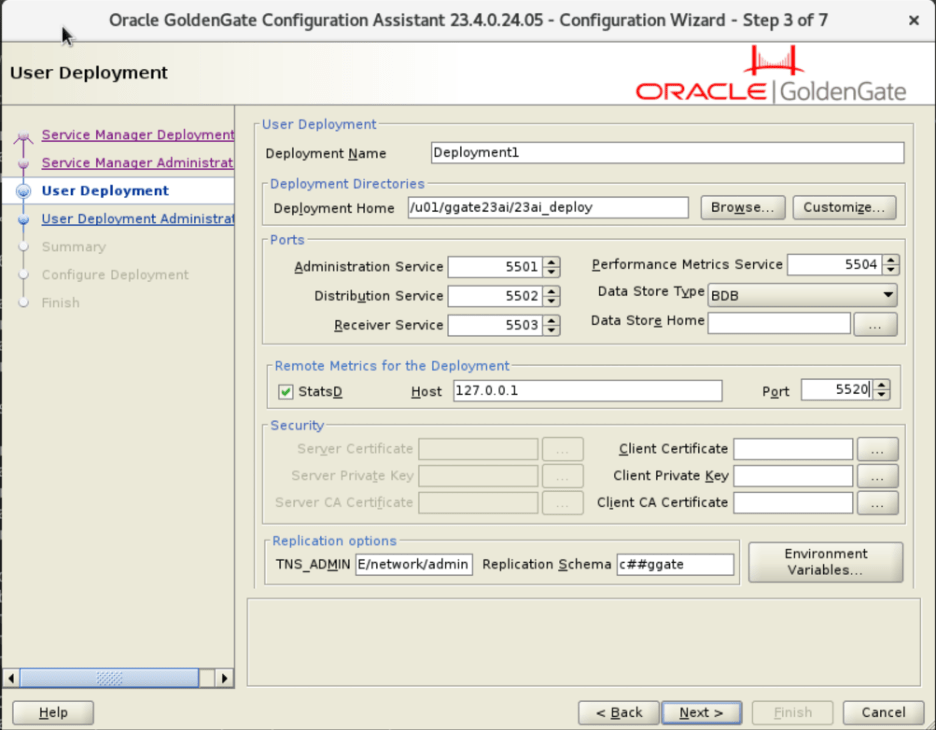This screenshot has height=730, width=936.
Task: Click the Data Store Home input field
Action: click(779, 324)
